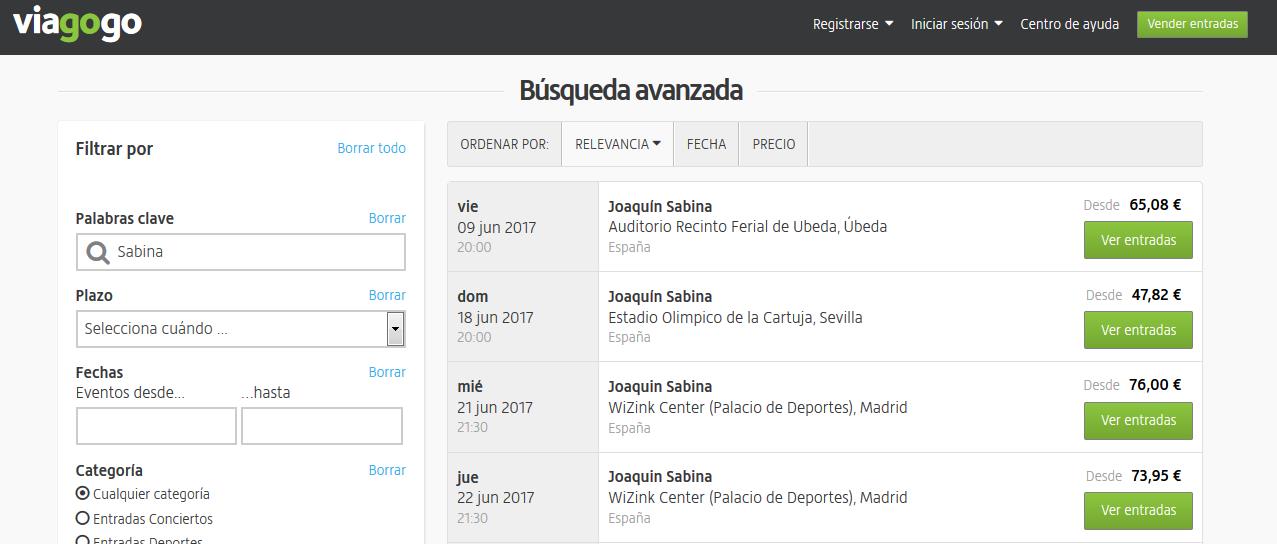Open the Iniciar sesión dropdown menu
1277x544 pixels.
coord(956,24)
